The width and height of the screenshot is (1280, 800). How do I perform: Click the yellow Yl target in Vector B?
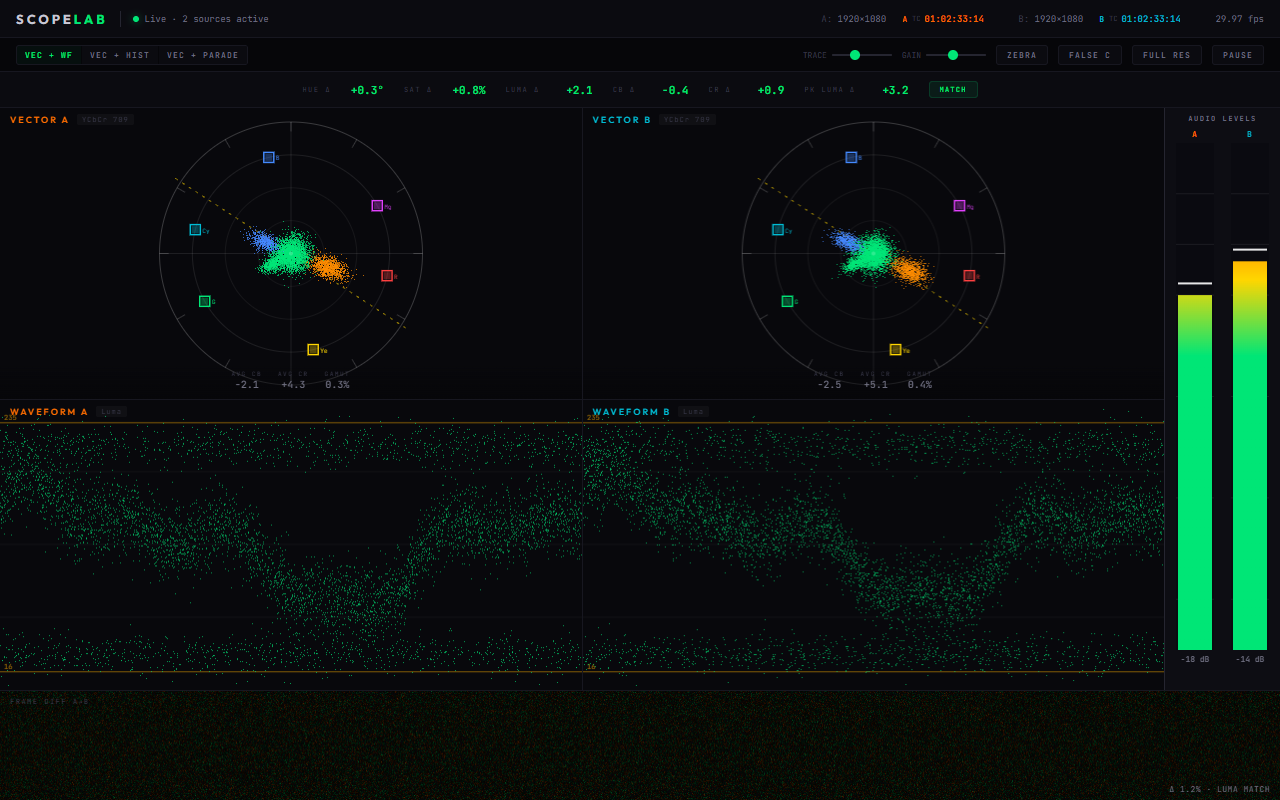coord(895,350)
